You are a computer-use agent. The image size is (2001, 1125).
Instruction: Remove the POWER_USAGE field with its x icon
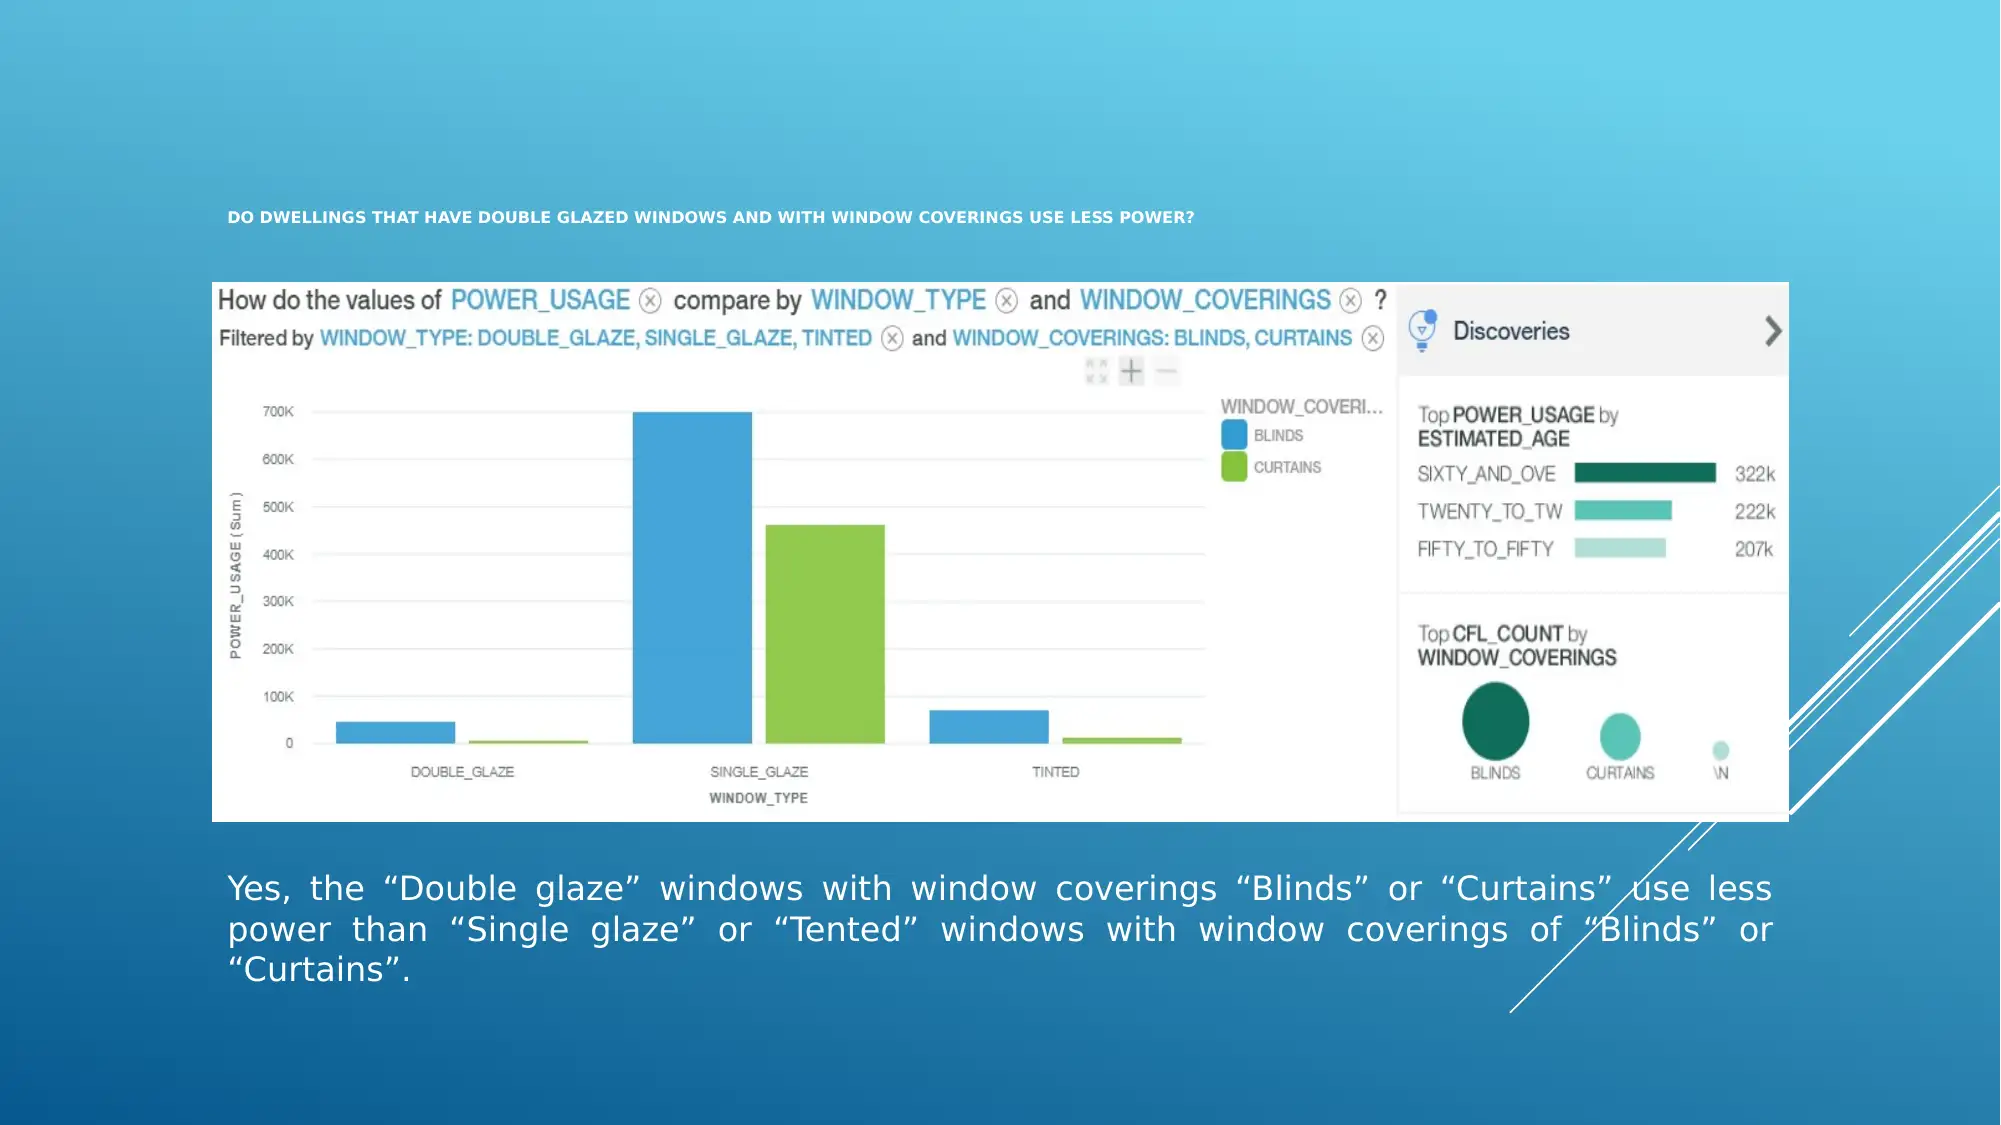point(650,300)
